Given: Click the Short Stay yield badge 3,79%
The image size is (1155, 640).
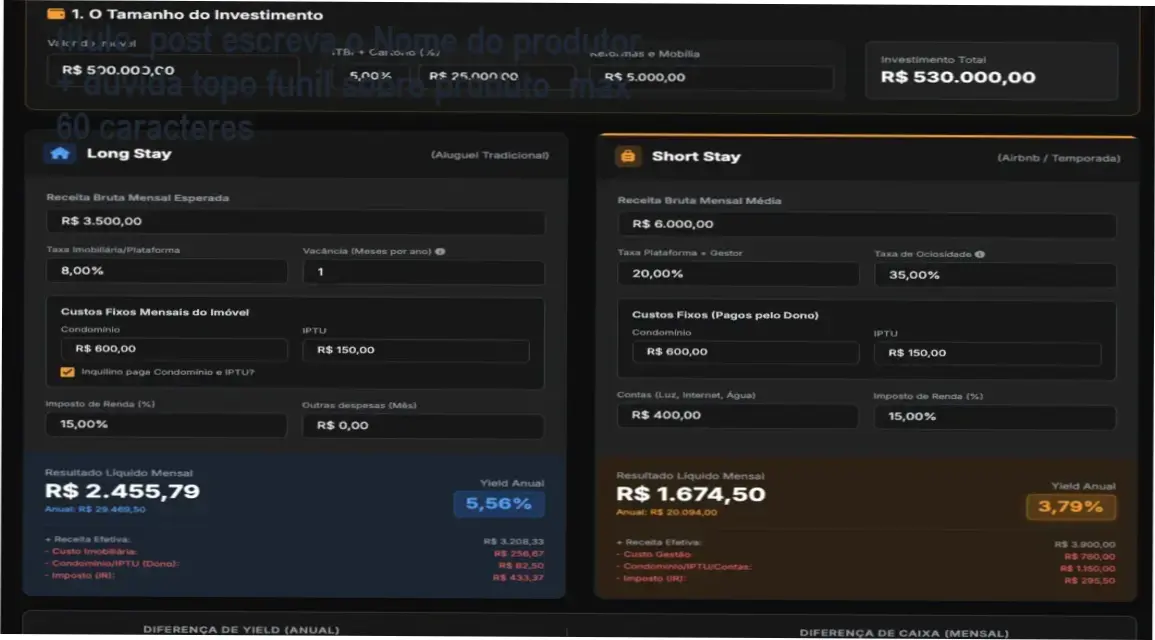Looking at the screenshot, I should [1071, 507].
